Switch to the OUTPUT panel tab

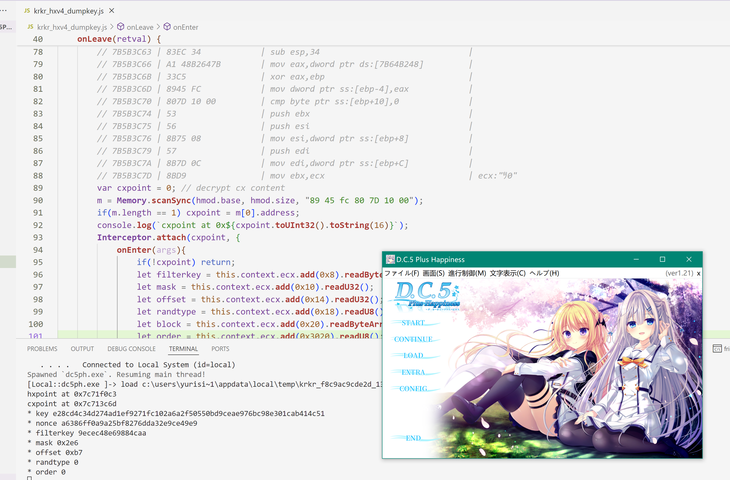click(x=83, y=349)
